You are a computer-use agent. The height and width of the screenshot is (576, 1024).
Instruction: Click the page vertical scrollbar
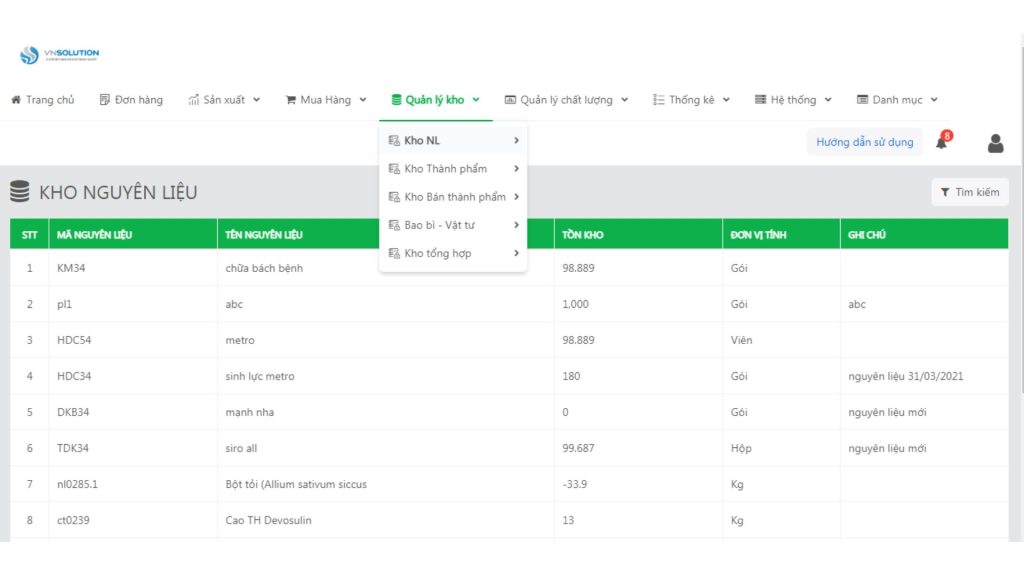pyautogui.click(x=1021, y=216)
